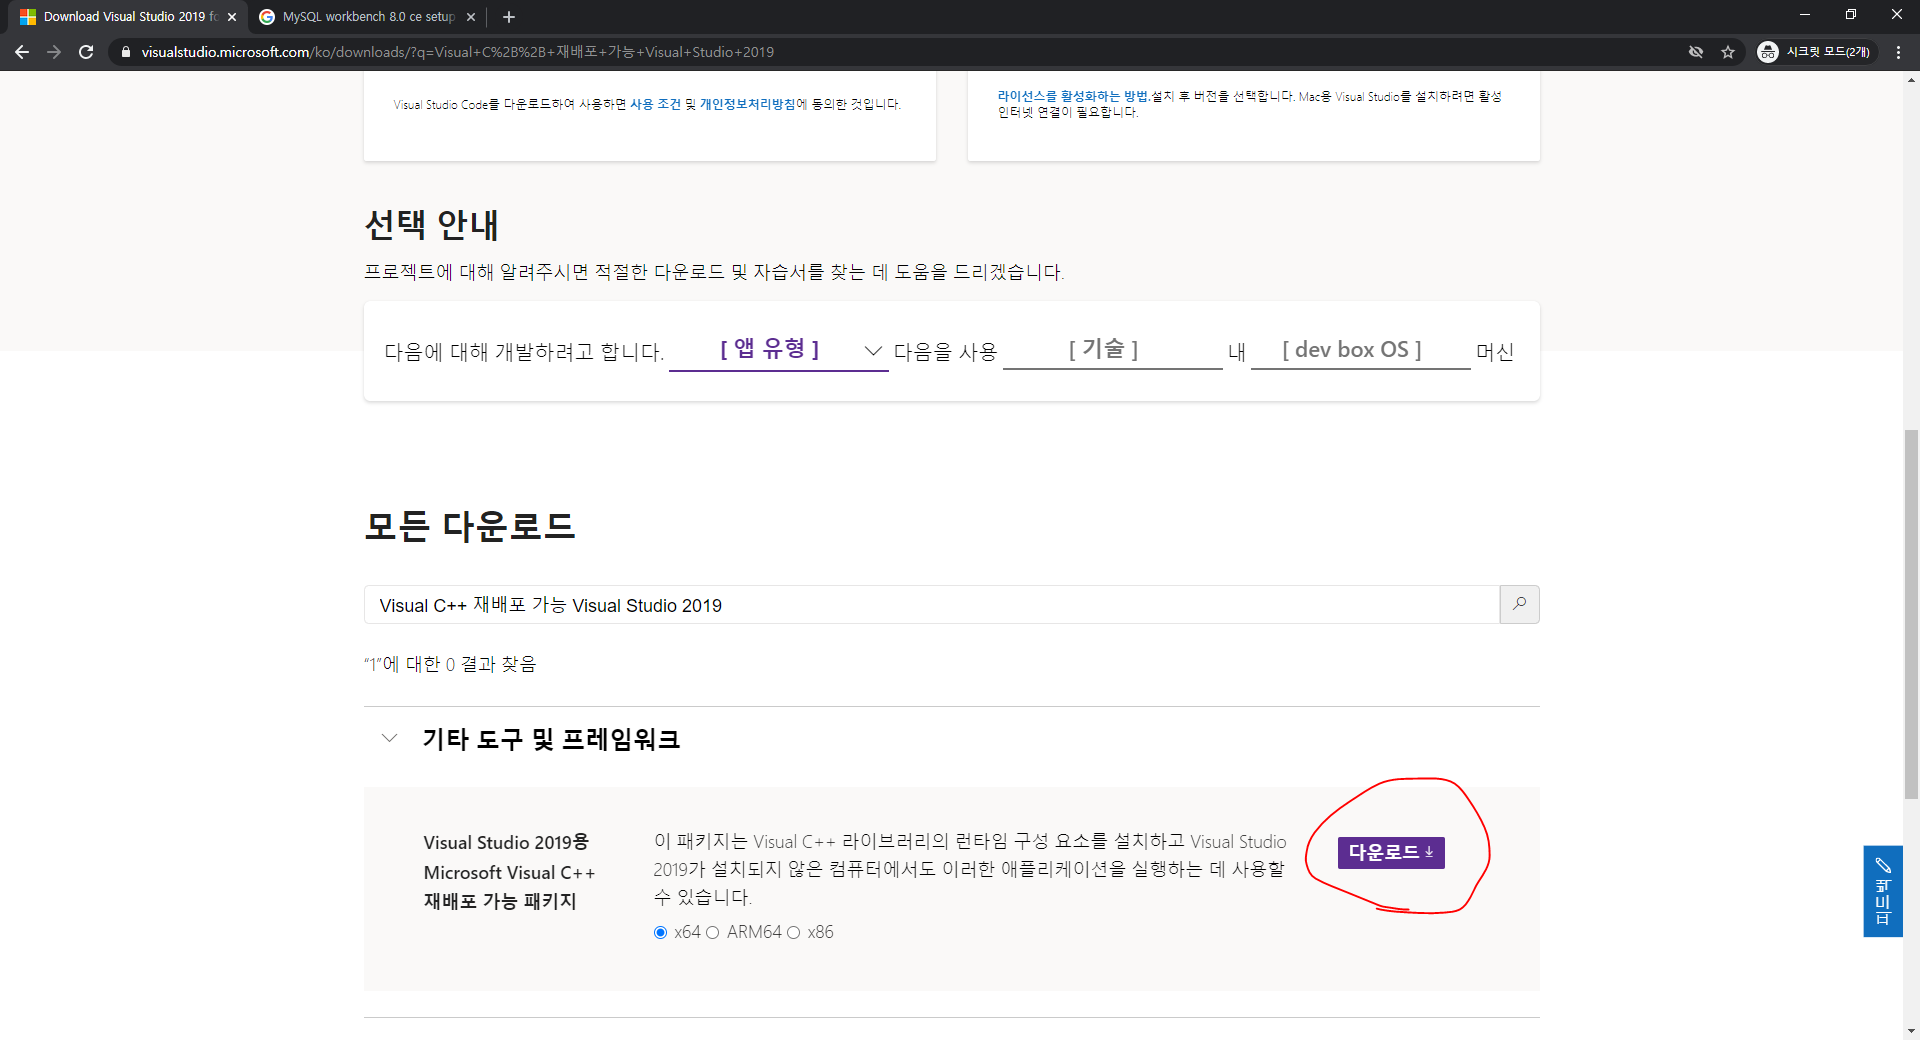Click the browser forward arrow
This screenshot has height=1040, width=1920.
coord(54,52)
